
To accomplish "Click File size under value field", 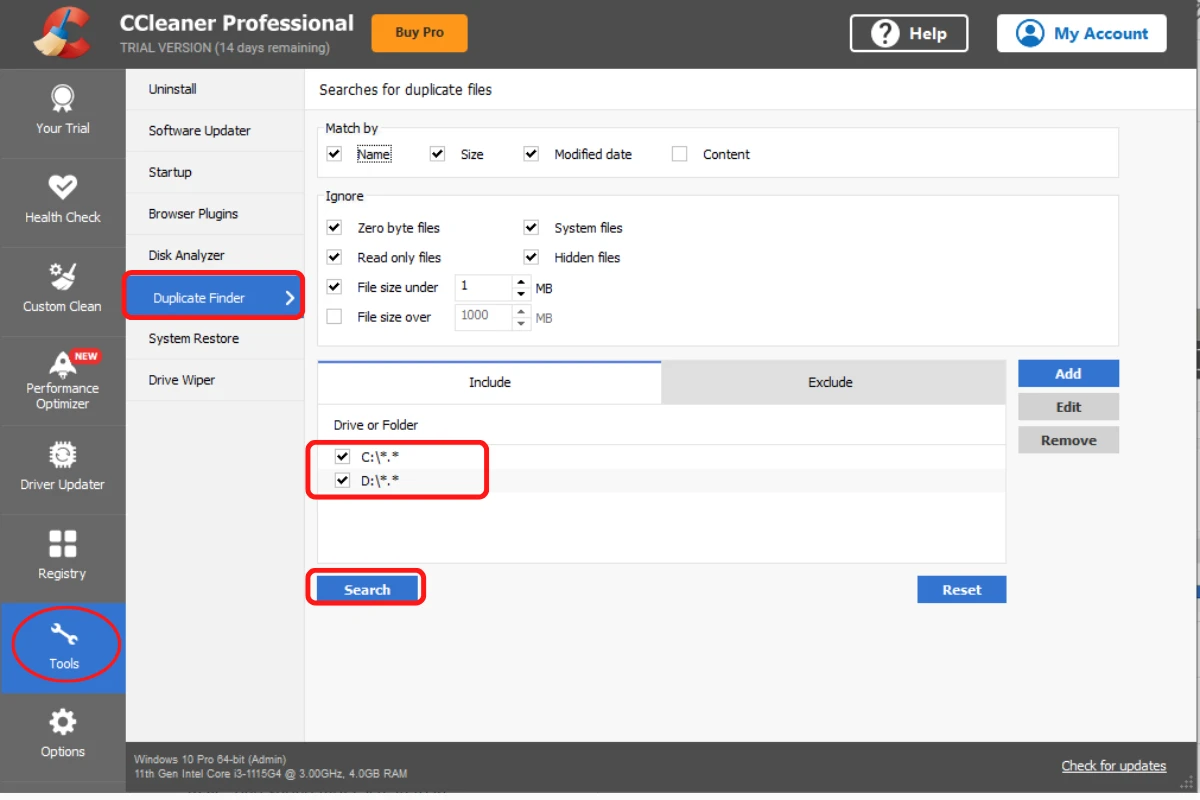I will click(484, 287).
